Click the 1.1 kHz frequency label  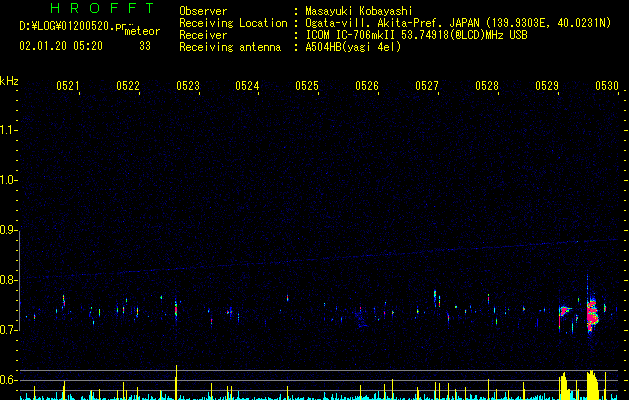[8, 130]
